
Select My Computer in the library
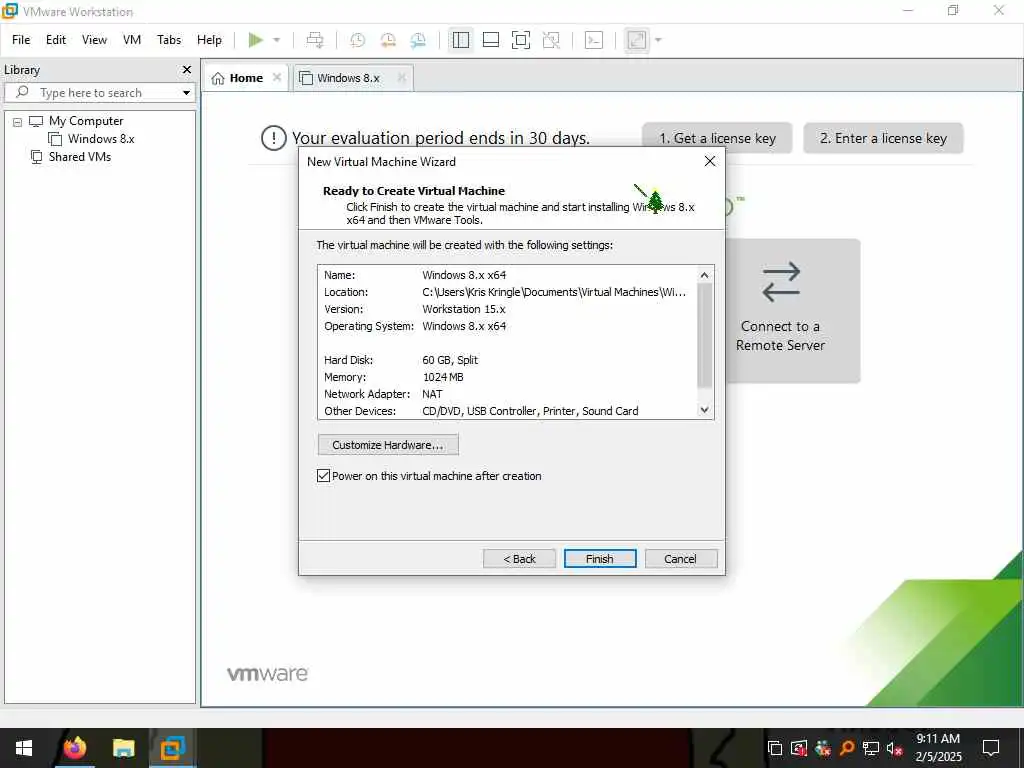tap(86, 121)
